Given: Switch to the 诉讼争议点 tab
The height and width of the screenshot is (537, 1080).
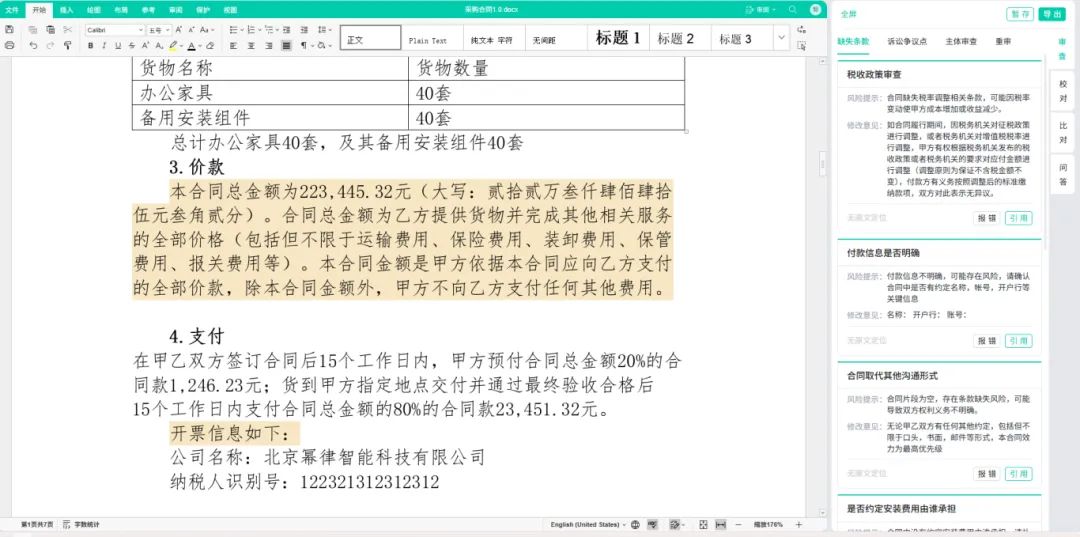Looking at the screenshot, I should 907,42.
